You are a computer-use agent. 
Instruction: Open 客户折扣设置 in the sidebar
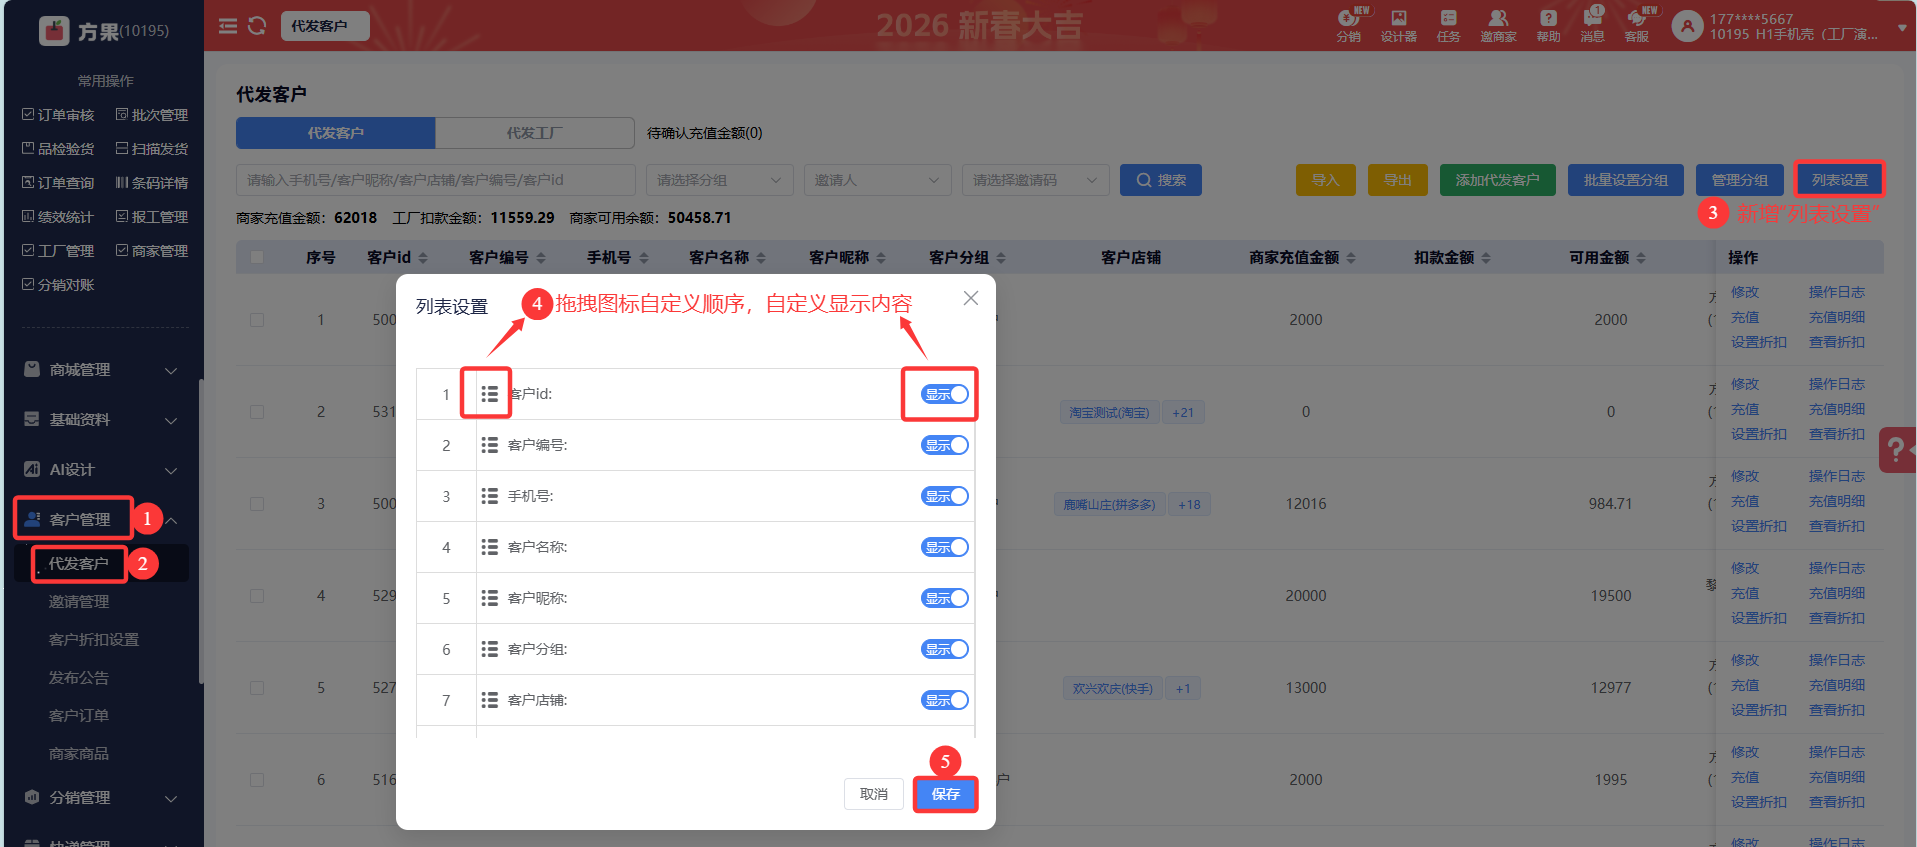tap(94, 640)
